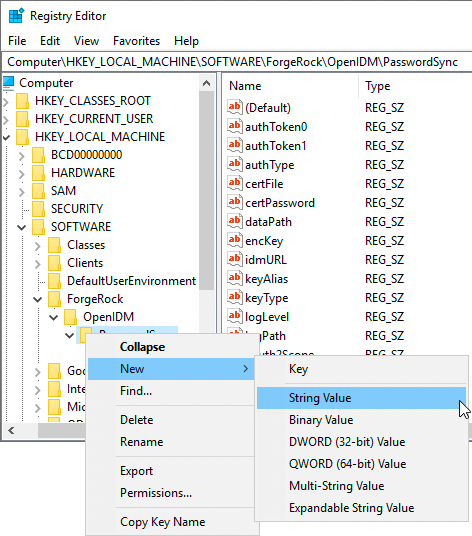Click the string icon beside logLevel
This screenshot has height=536, width=472.
point(235,317)
